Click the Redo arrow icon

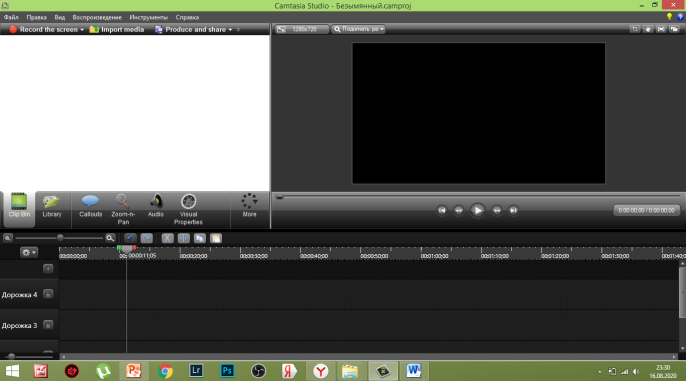pyautogui.click(x=147, y=238)
